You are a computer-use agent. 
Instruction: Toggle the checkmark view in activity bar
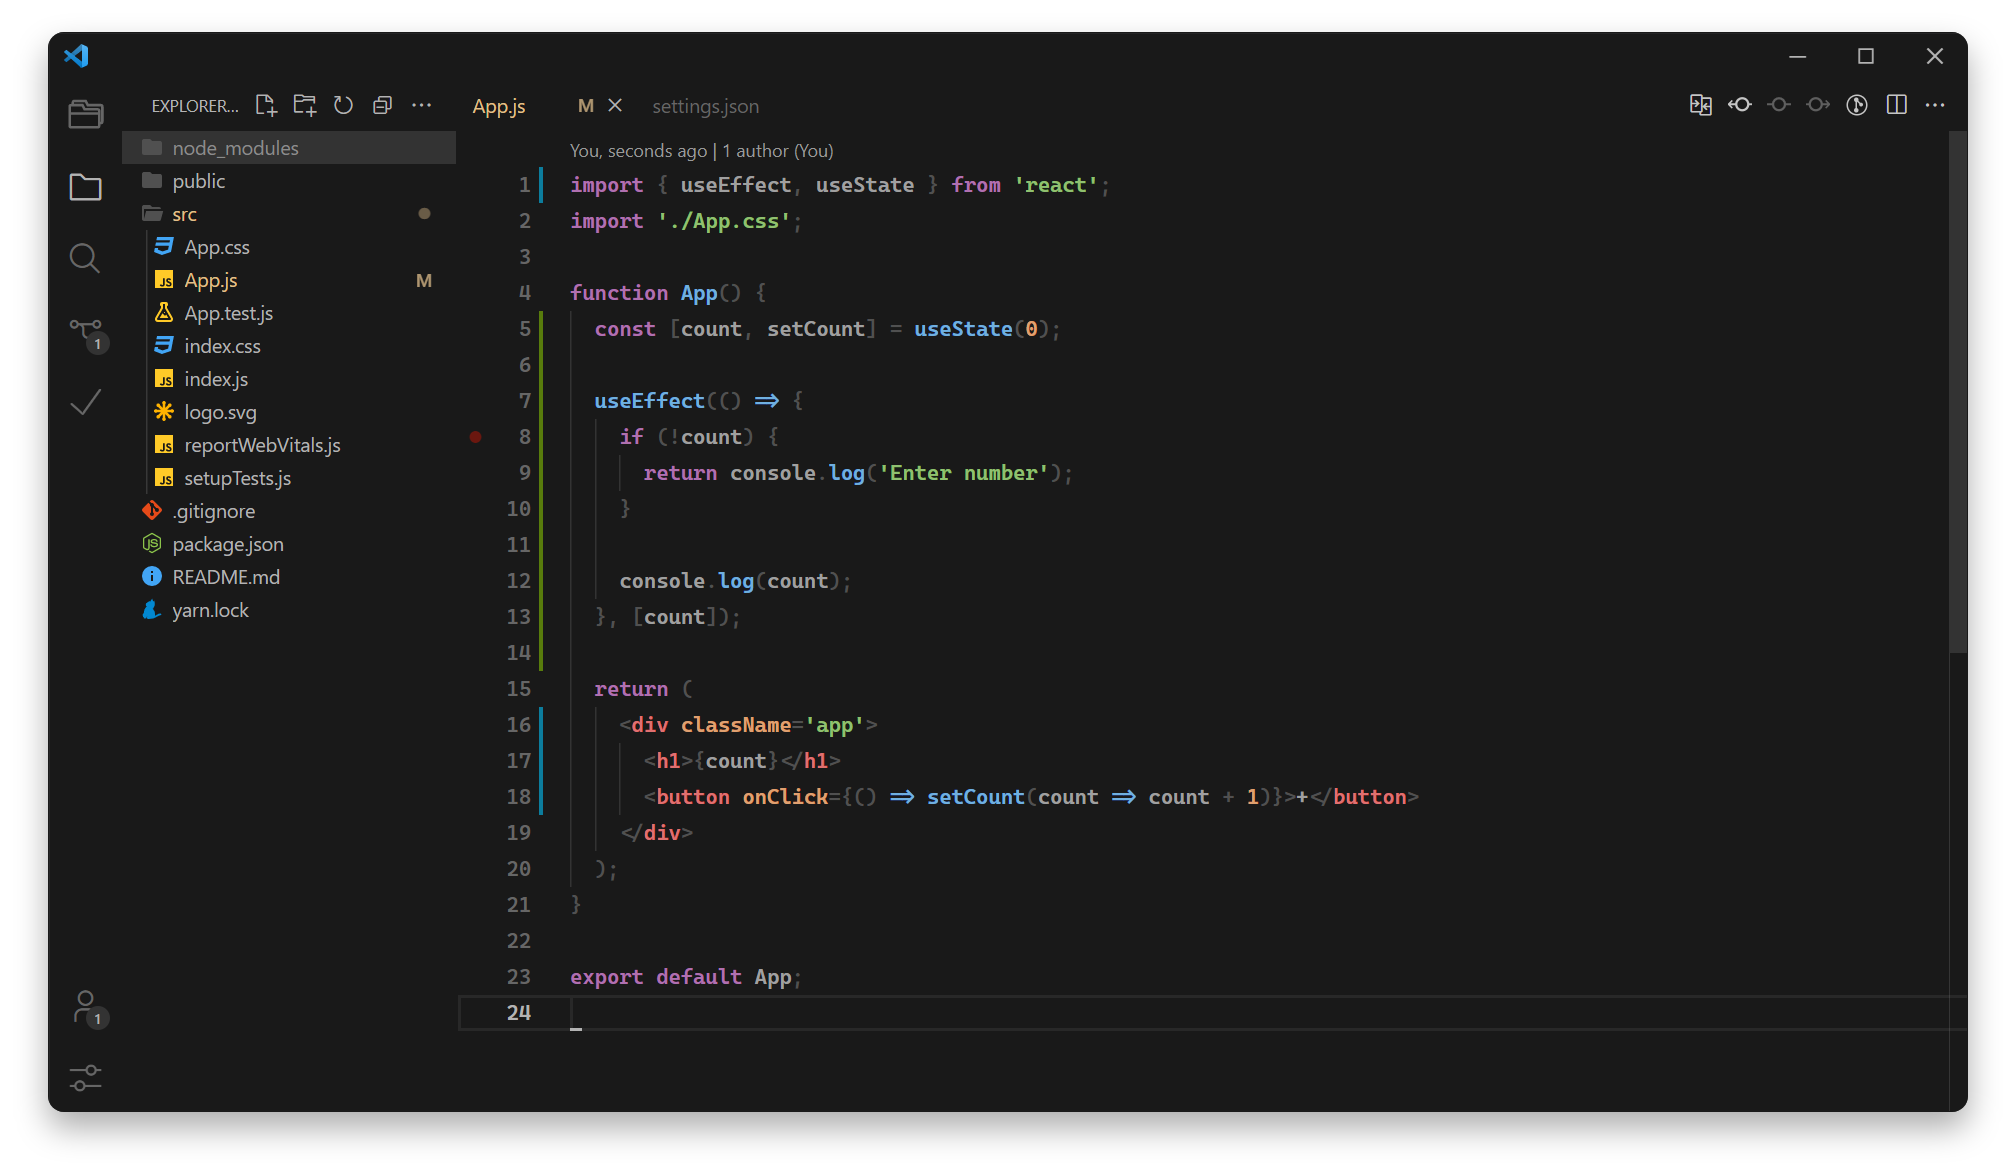86,403
